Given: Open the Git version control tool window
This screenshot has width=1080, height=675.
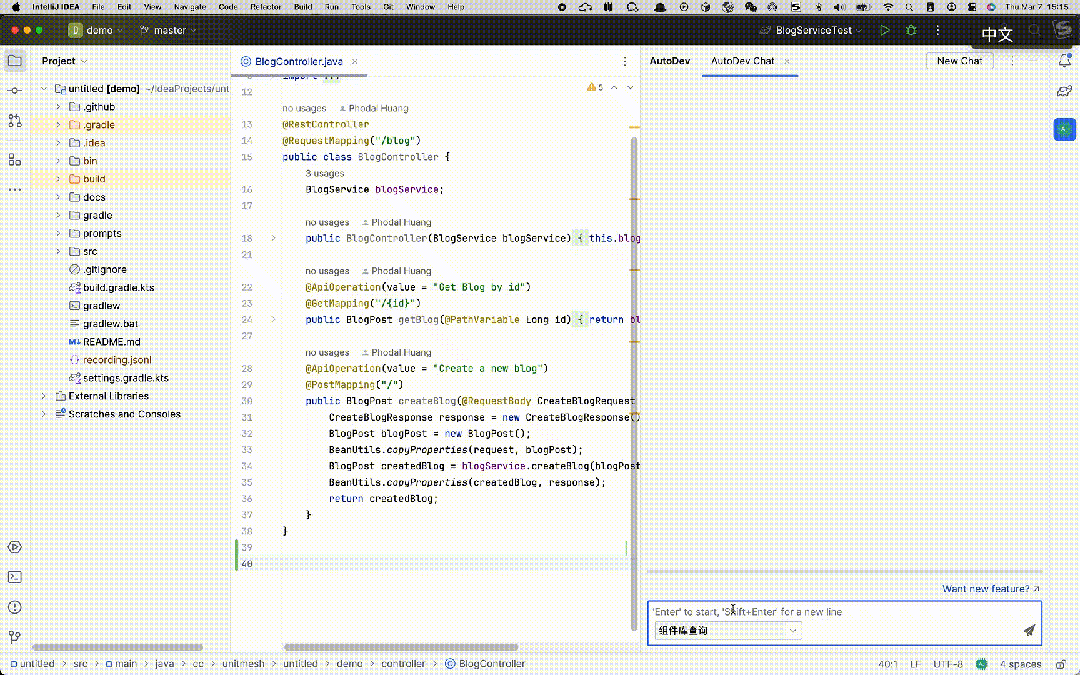Looking at the screenshot, I should (15, 637).
